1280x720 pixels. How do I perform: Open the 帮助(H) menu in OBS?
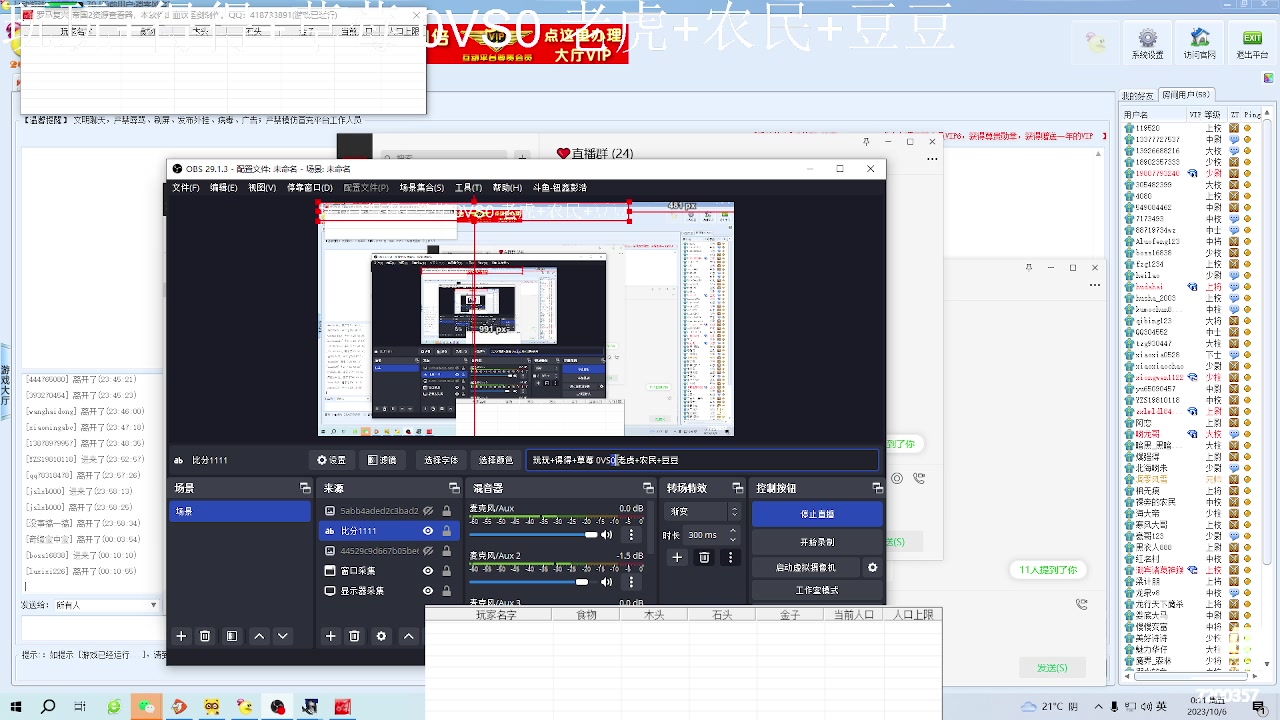tap(507, 187)
